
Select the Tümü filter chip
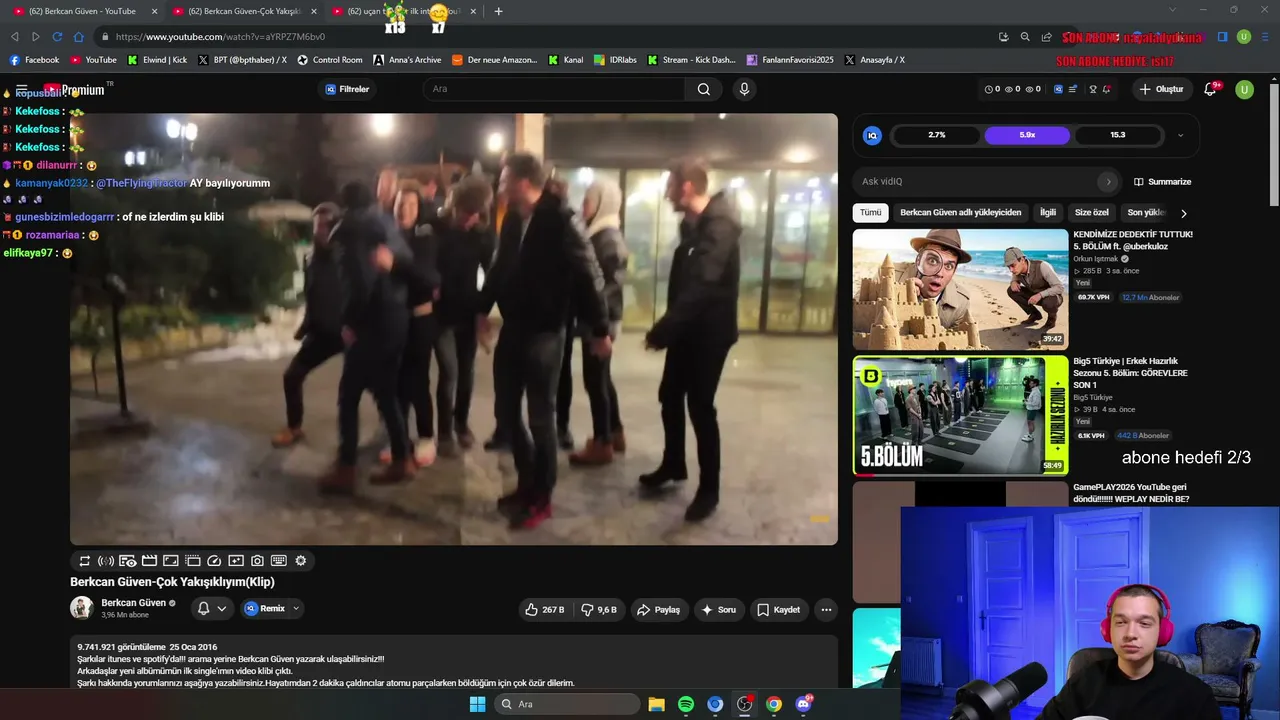coord(871,213)
